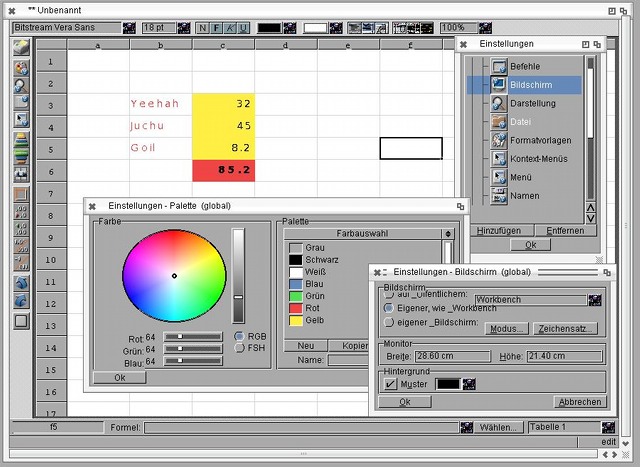
Task: Select the RGB color model radio button
Action: point(239,336)
